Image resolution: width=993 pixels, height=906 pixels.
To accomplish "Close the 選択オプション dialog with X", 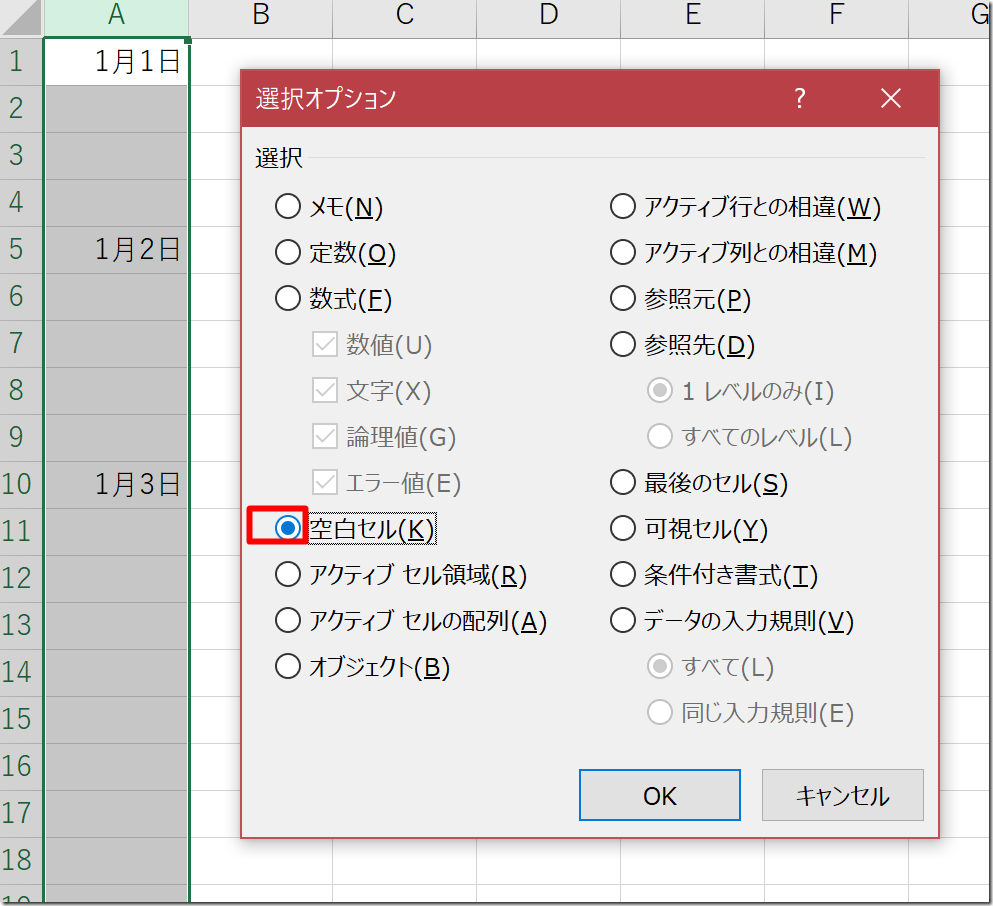I will [890, 98].
